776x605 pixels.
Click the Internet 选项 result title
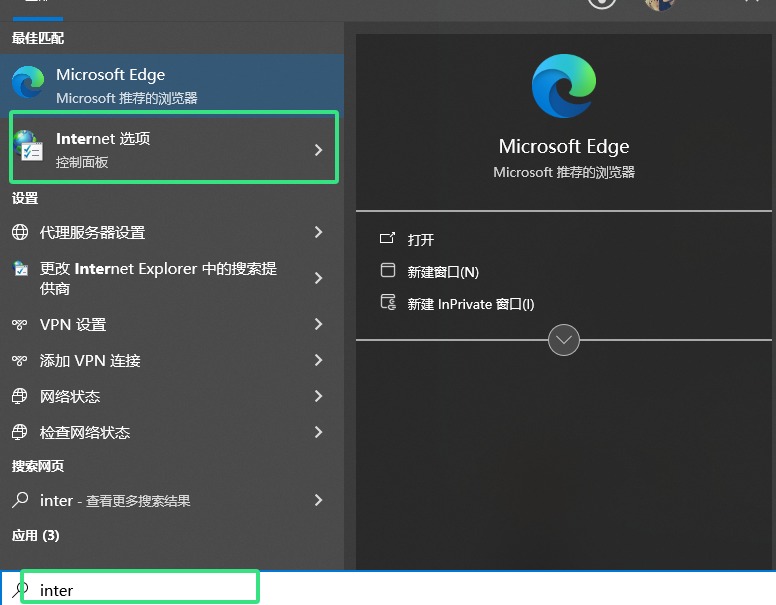tap(103, 139)
